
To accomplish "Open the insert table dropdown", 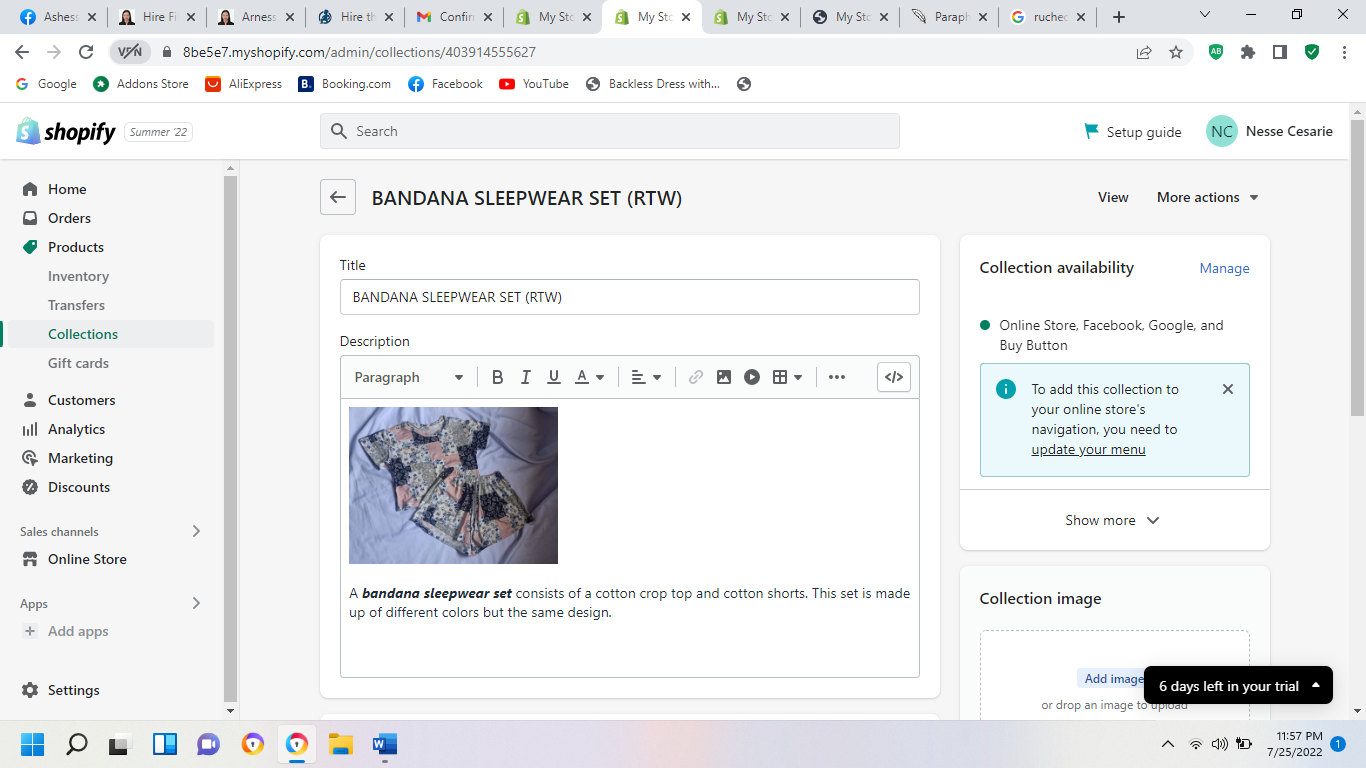I will point(788,377).
